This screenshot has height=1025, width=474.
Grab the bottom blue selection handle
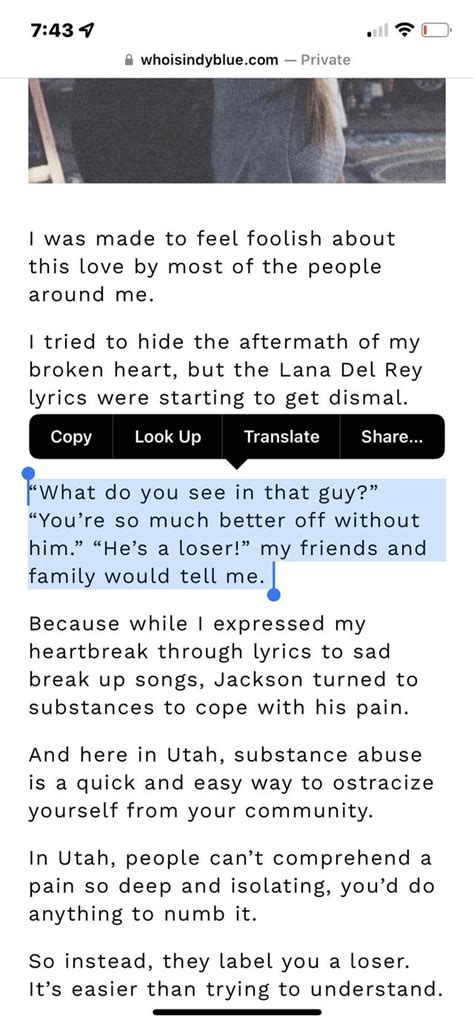click(x=274, y=594)
